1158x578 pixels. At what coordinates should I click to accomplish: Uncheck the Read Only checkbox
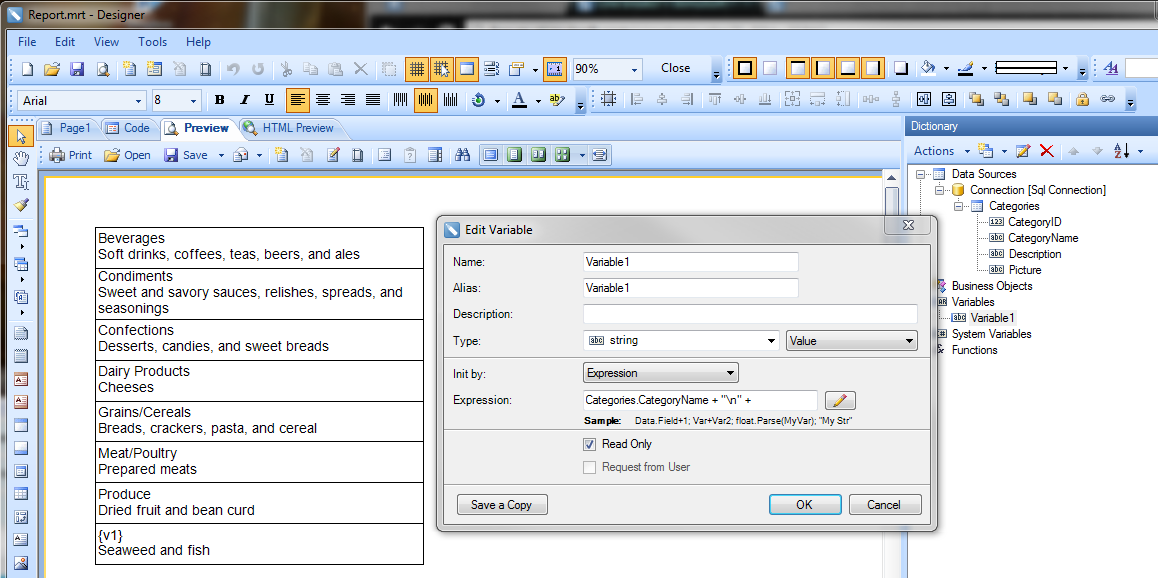coord(589,444)
